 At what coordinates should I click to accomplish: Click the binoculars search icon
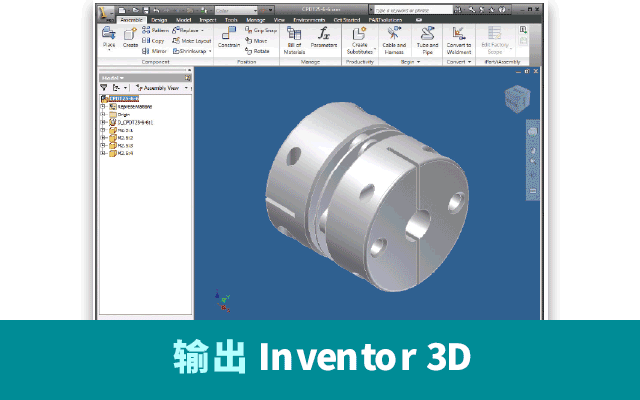point(458,10)
